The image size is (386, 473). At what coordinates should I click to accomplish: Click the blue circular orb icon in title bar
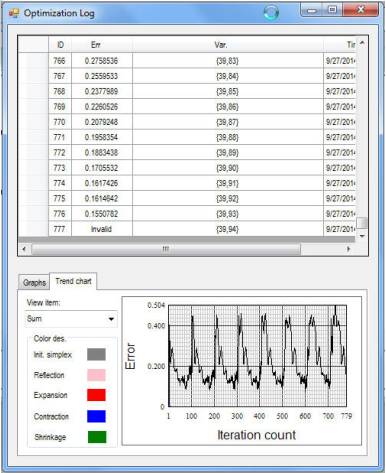point(271,12)
